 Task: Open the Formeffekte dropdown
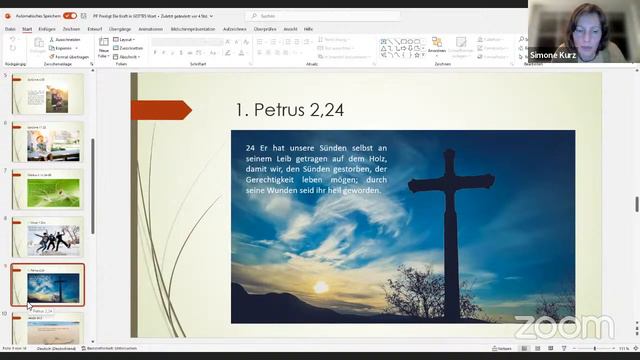[x=493, y=57]
